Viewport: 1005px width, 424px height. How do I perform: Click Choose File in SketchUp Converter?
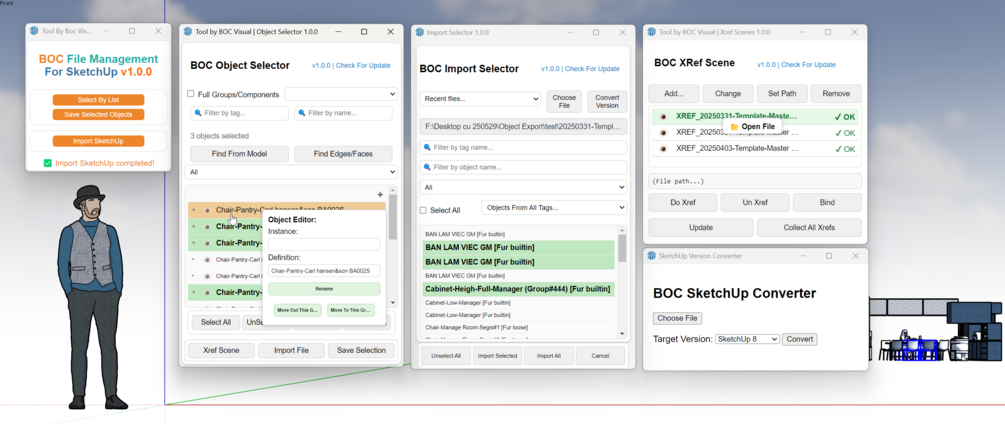pyautogui.click(x=677, y=318)
